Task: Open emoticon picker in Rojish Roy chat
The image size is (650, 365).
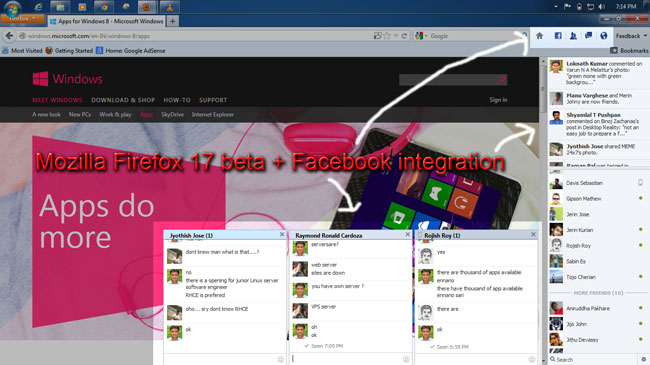Action: 532,359
